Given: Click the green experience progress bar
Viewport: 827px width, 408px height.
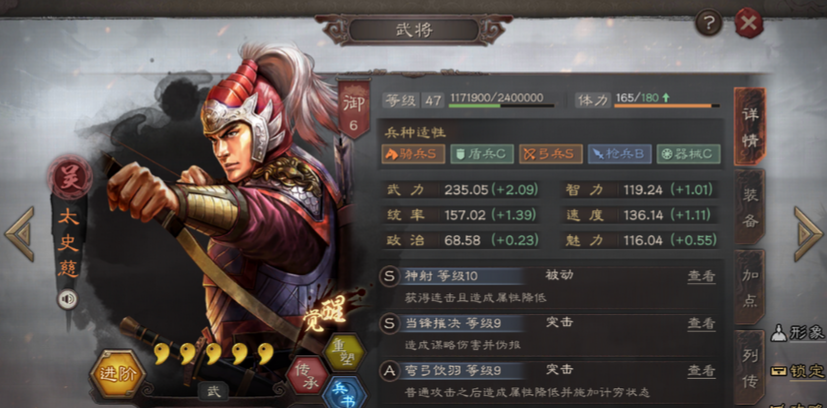Looking at the screenshot, I should click(501, 106).
